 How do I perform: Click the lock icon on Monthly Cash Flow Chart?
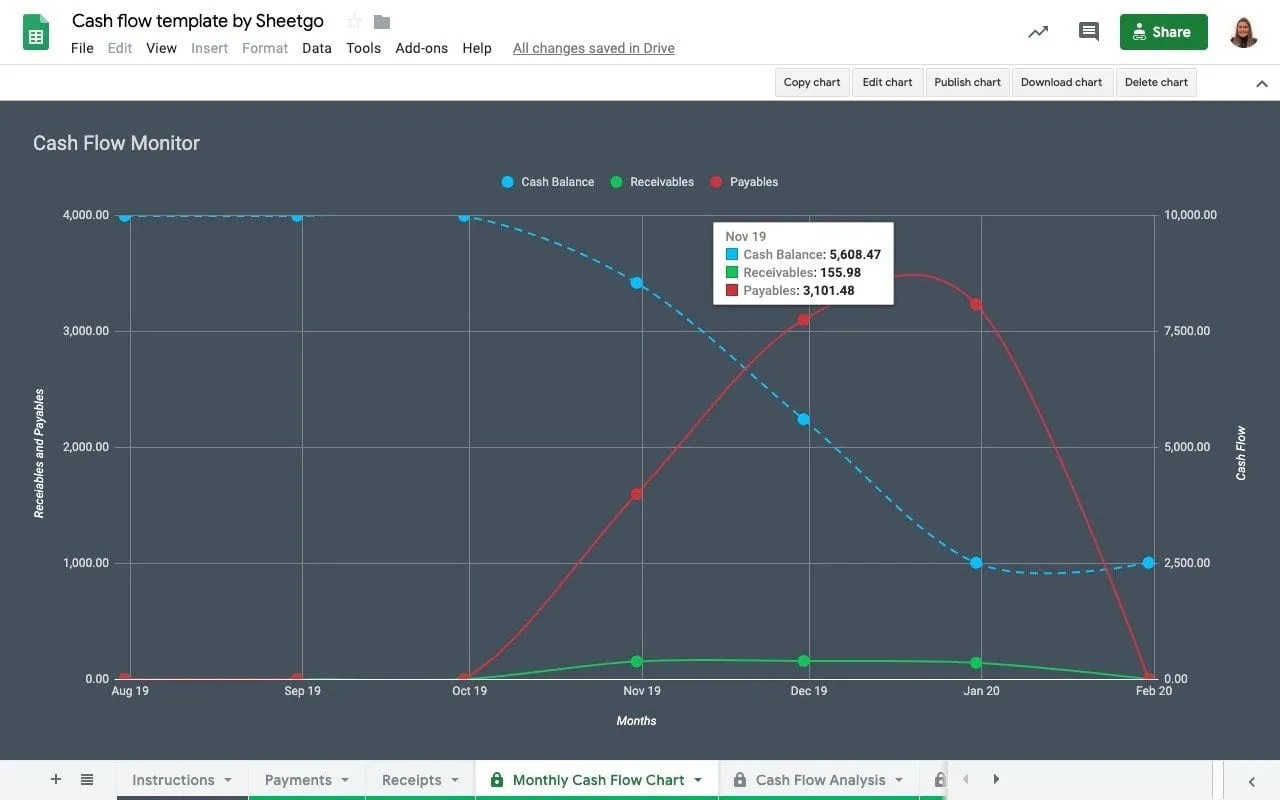coord(497,779)
